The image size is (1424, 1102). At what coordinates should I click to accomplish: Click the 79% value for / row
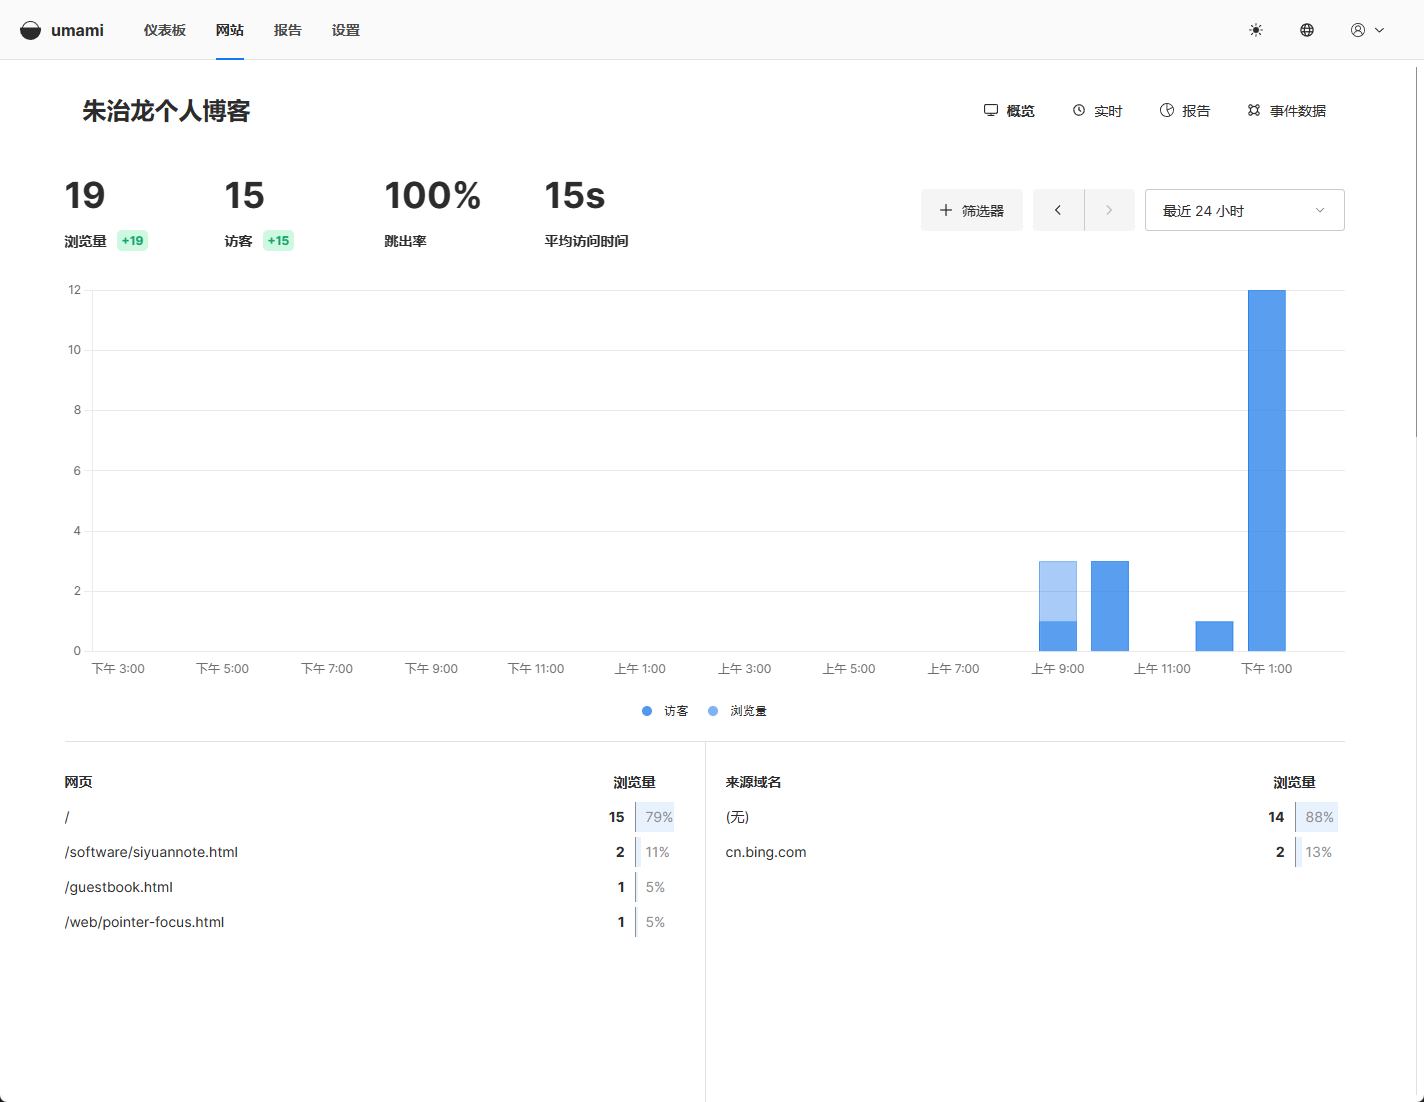point(659,817)
